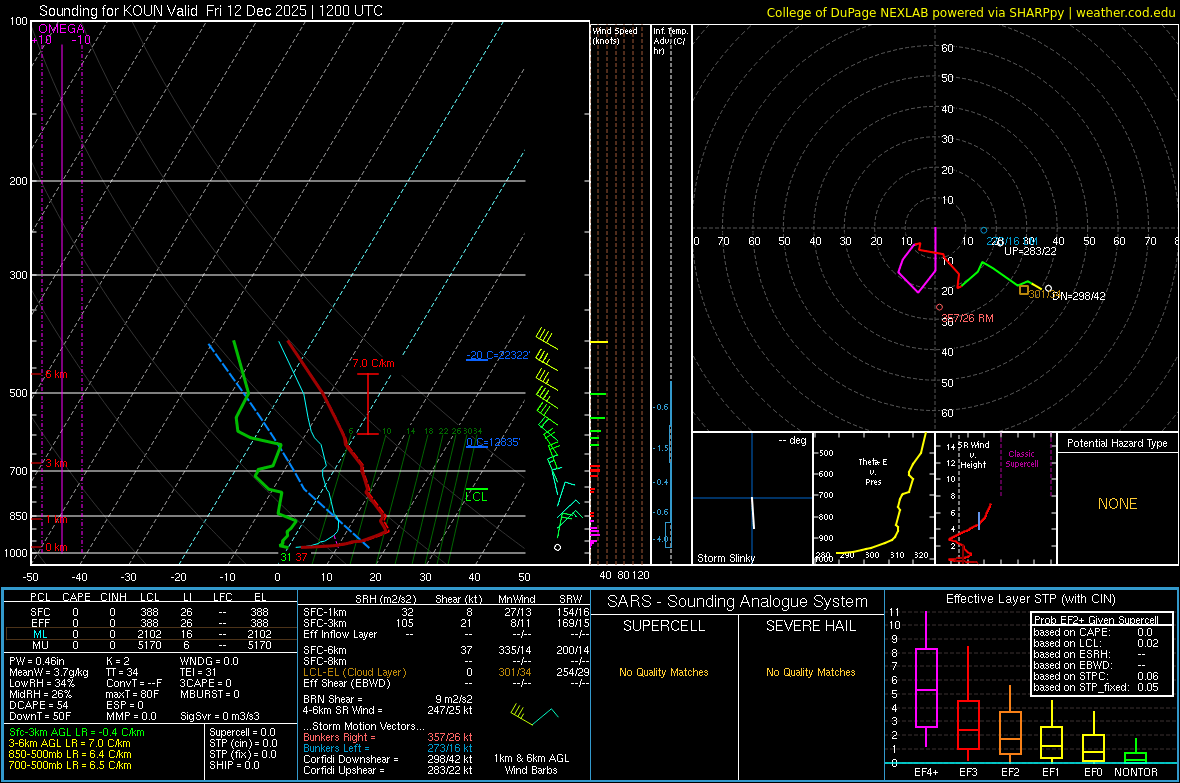Click the Inf. Temp. Adv. panel header

(671, 41)
